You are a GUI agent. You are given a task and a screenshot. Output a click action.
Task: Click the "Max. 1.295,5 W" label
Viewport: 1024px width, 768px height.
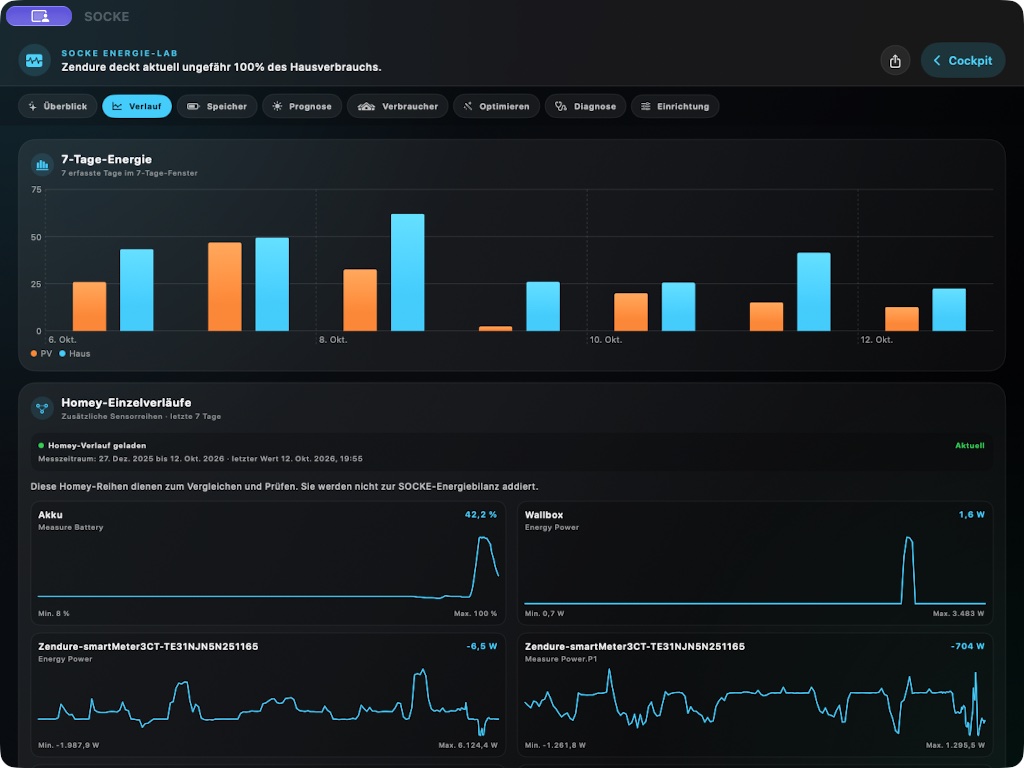(x=955, y=745)
